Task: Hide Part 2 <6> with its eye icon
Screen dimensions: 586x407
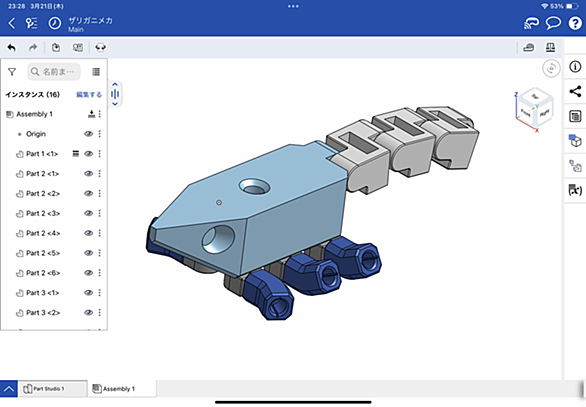Action: (x=89, y=273)
